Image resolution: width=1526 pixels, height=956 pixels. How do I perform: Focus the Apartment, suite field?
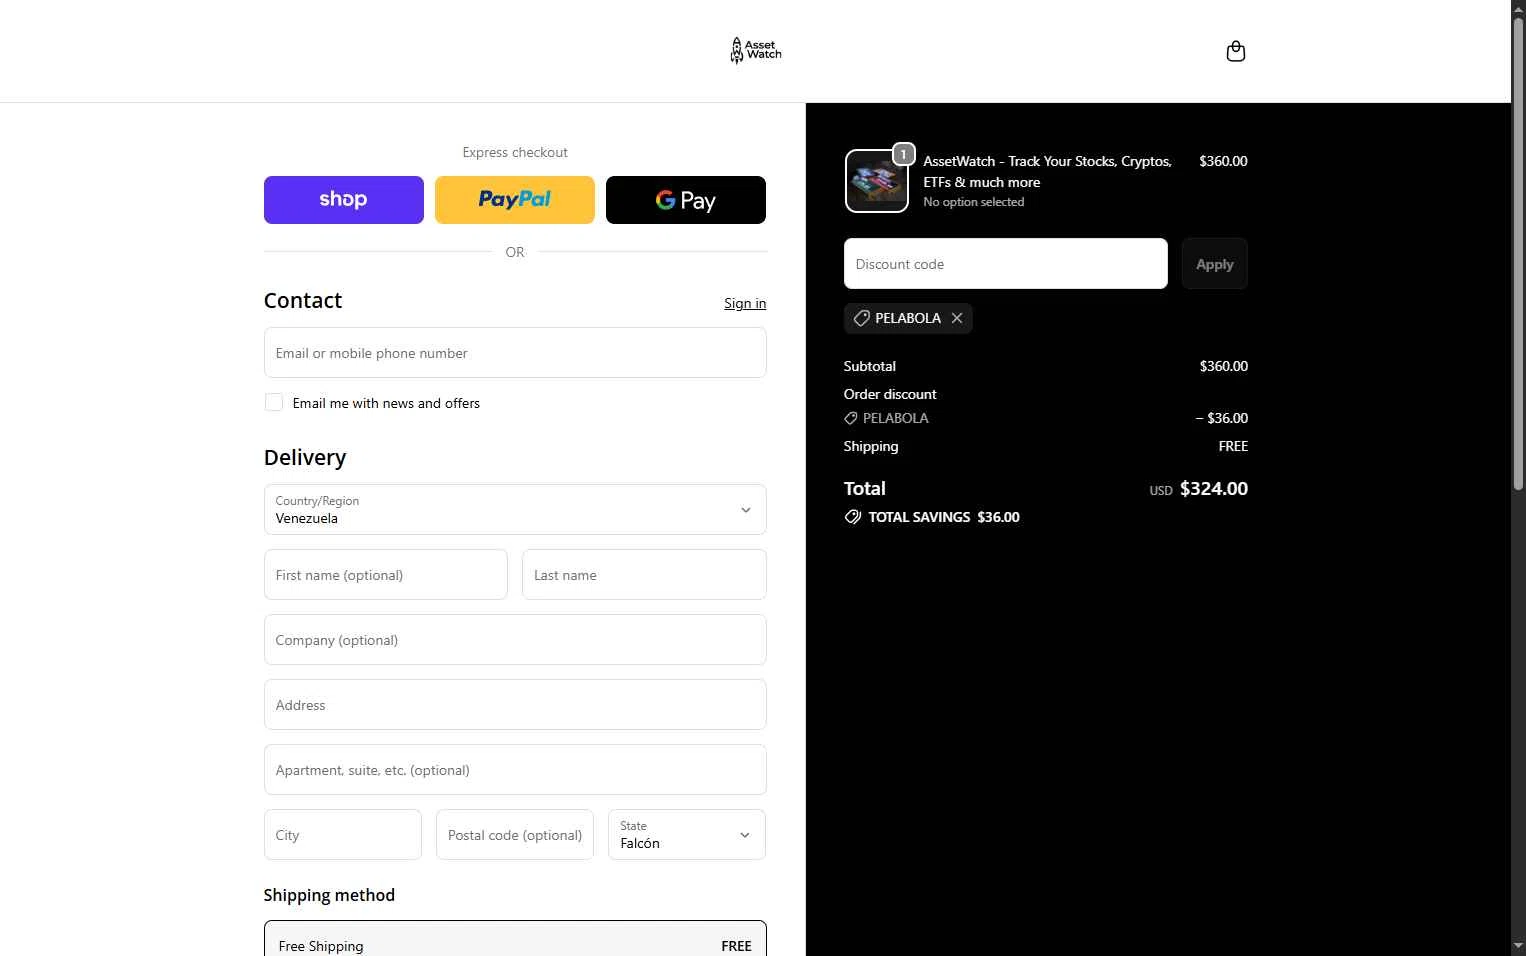[x=515, y=770]
